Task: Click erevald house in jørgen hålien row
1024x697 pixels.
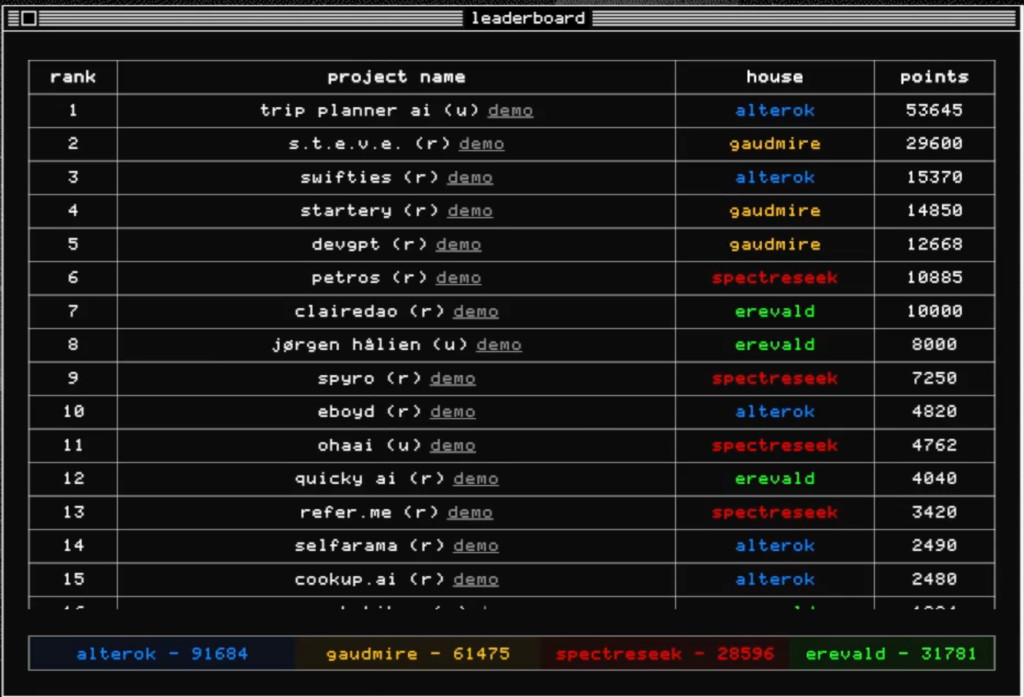Action: coord(775,345)
